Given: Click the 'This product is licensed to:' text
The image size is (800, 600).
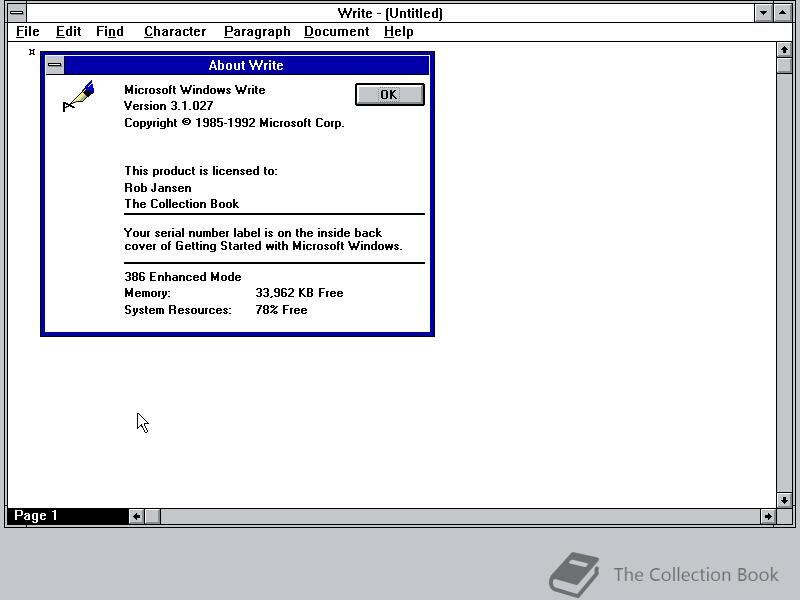Looking at the screenshot, I should pyautogui.click(x=201, y=171).
